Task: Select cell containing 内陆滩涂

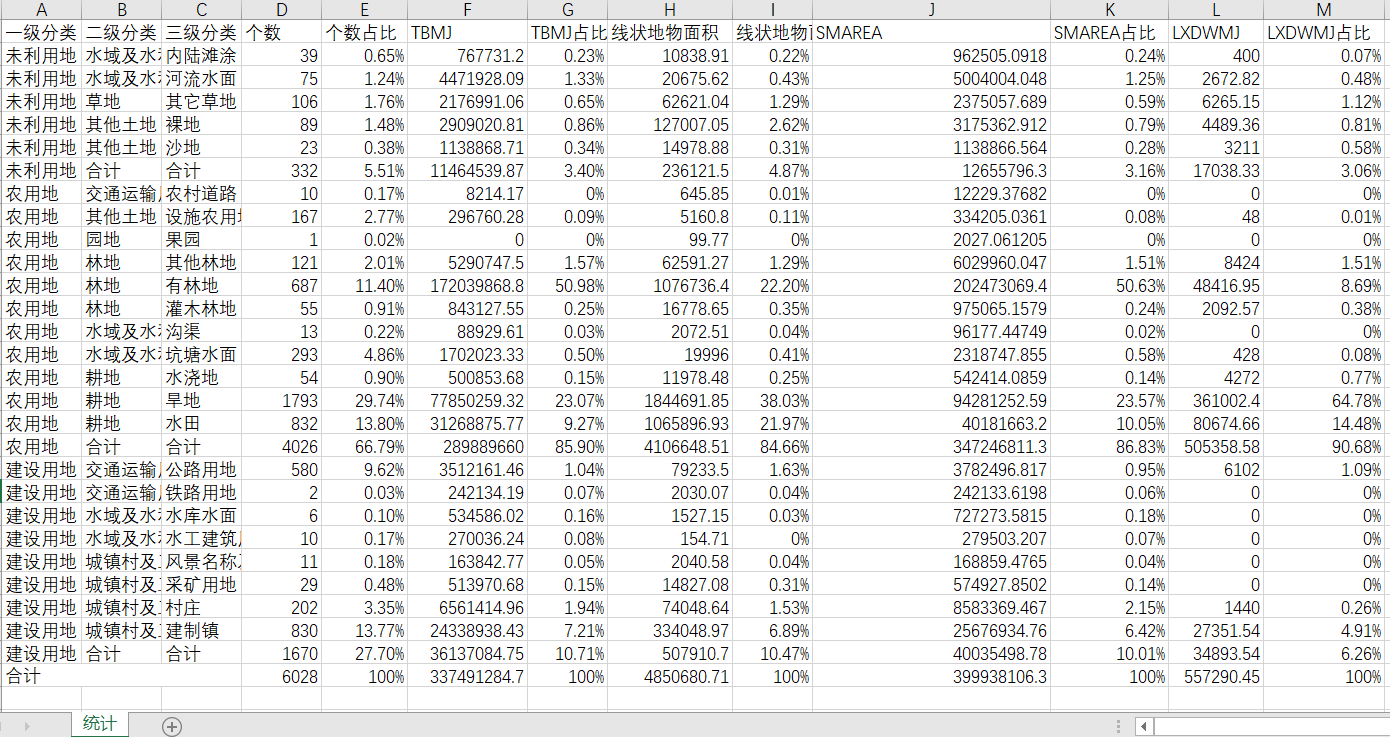Action: 201,56
